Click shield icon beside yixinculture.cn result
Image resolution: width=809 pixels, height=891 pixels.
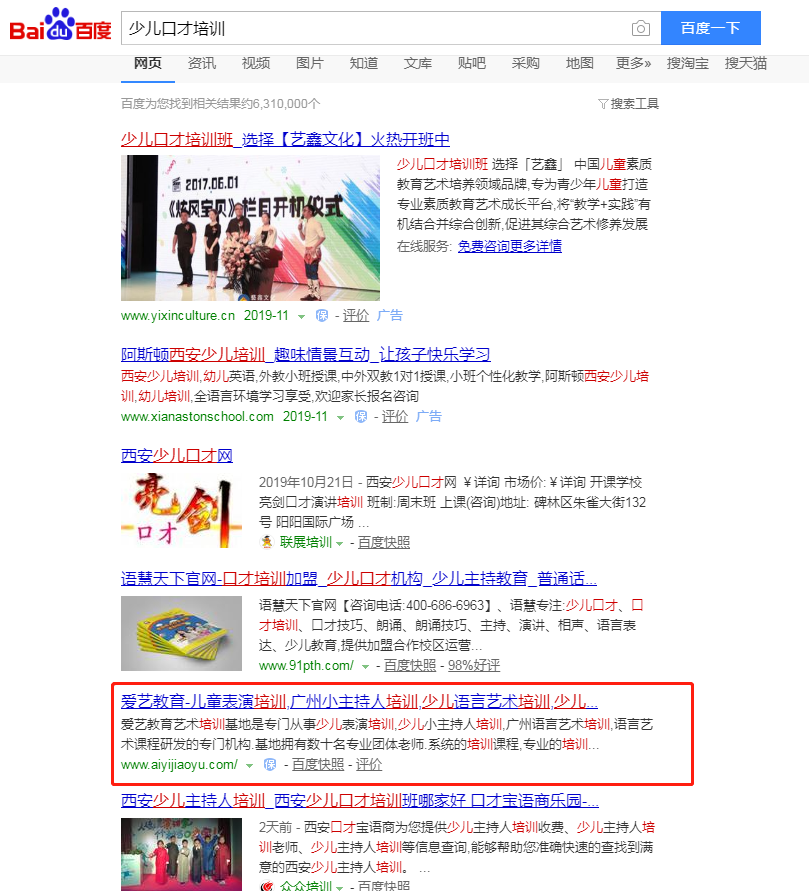pyautogui.click(x=322, y=316)
